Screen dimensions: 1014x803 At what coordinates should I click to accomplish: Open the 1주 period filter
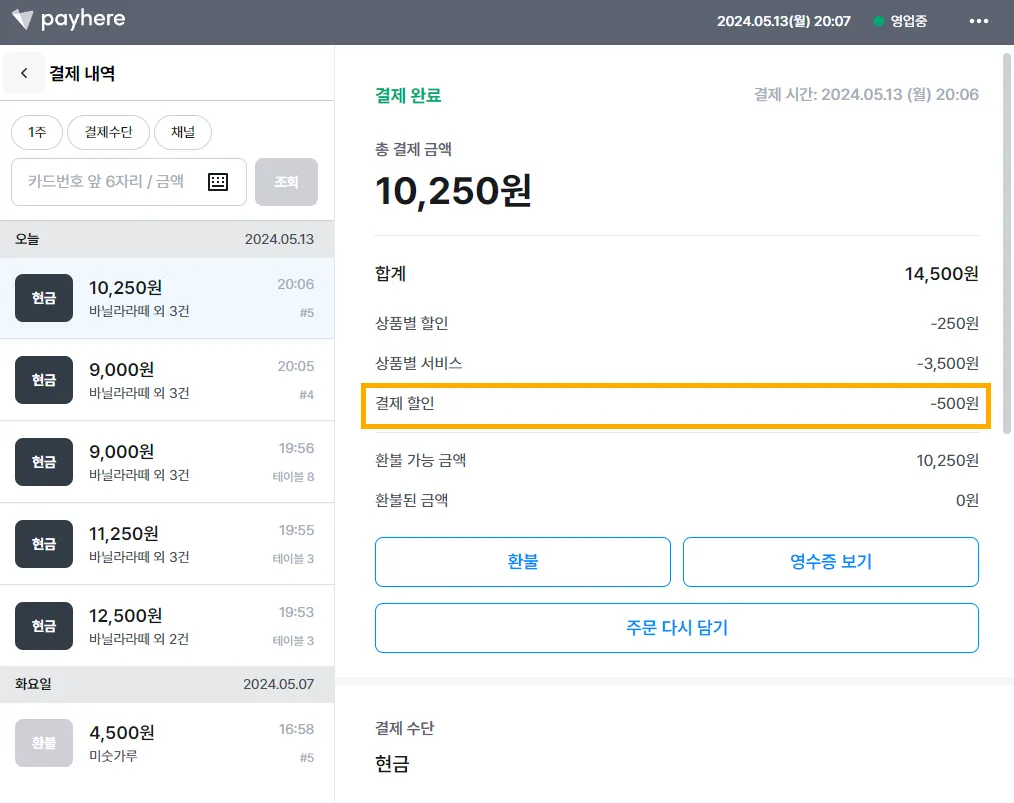pos(37,132)
